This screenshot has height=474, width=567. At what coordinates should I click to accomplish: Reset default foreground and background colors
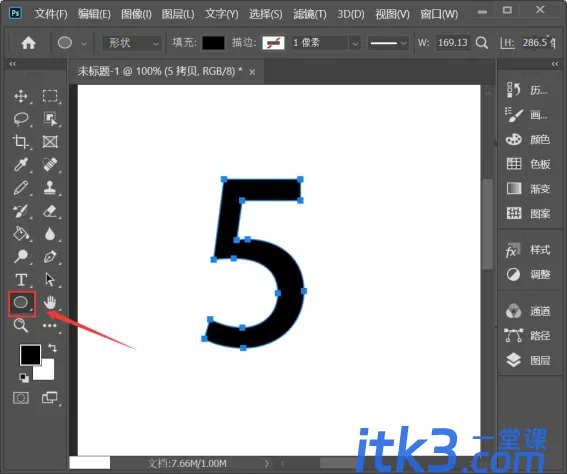tap(24, 378)
